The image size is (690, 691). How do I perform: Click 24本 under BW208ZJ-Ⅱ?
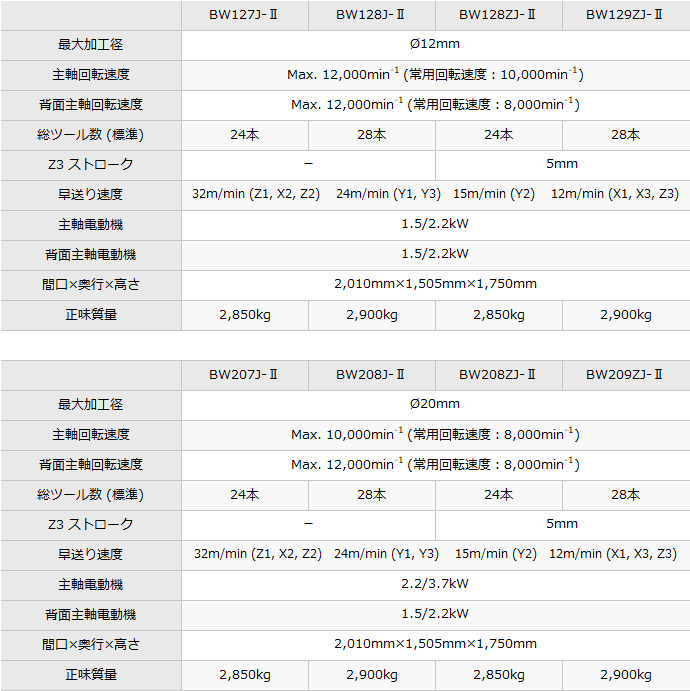click(x=498, y=495)
